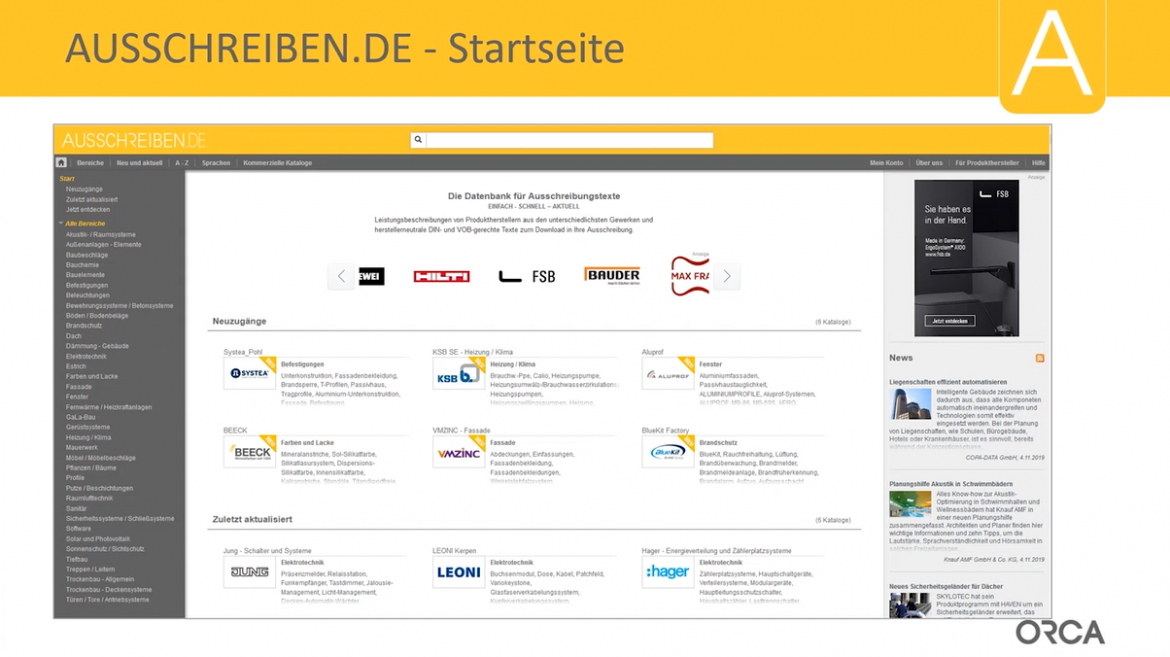Click the Liegenschaften news thumbnail image
The width and height of the screenshot is (1170, 657).
pos(910,404)
